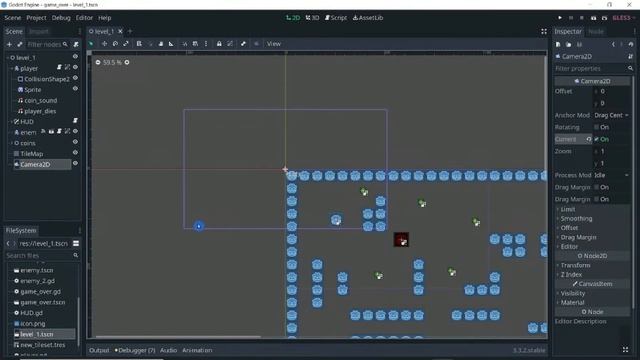Expand the Smoothing section
This screenshot has height=360, width=640.
click(576, 218)
